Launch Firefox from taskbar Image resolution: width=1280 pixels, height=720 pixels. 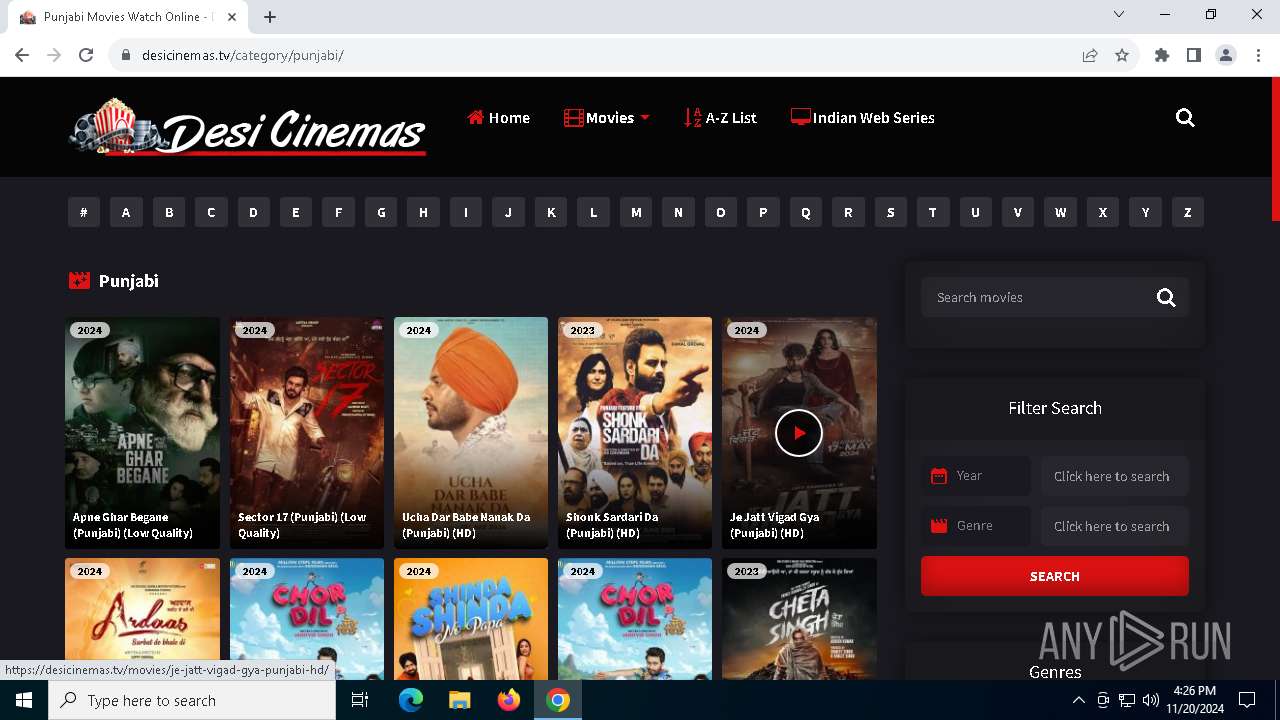[509, 700]
